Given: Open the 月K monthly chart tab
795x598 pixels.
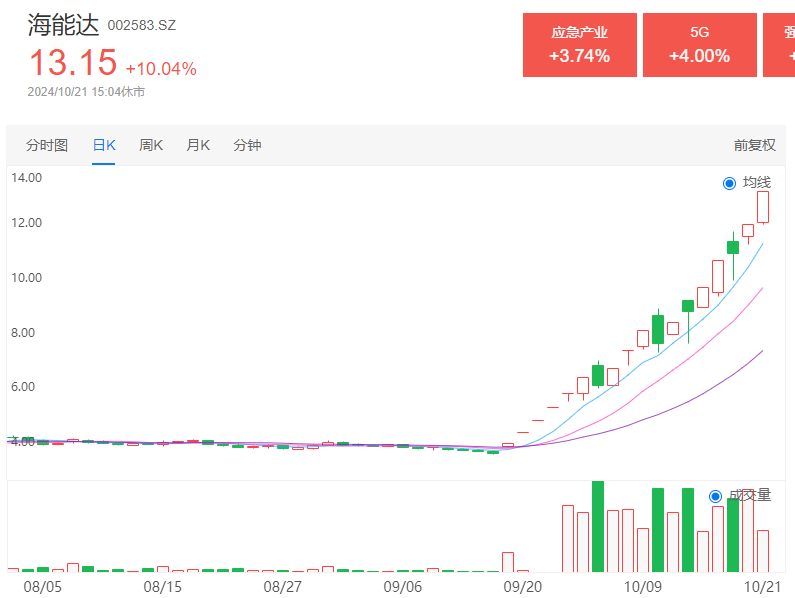Looking at the screenshot, I should [x=198, y=145].
